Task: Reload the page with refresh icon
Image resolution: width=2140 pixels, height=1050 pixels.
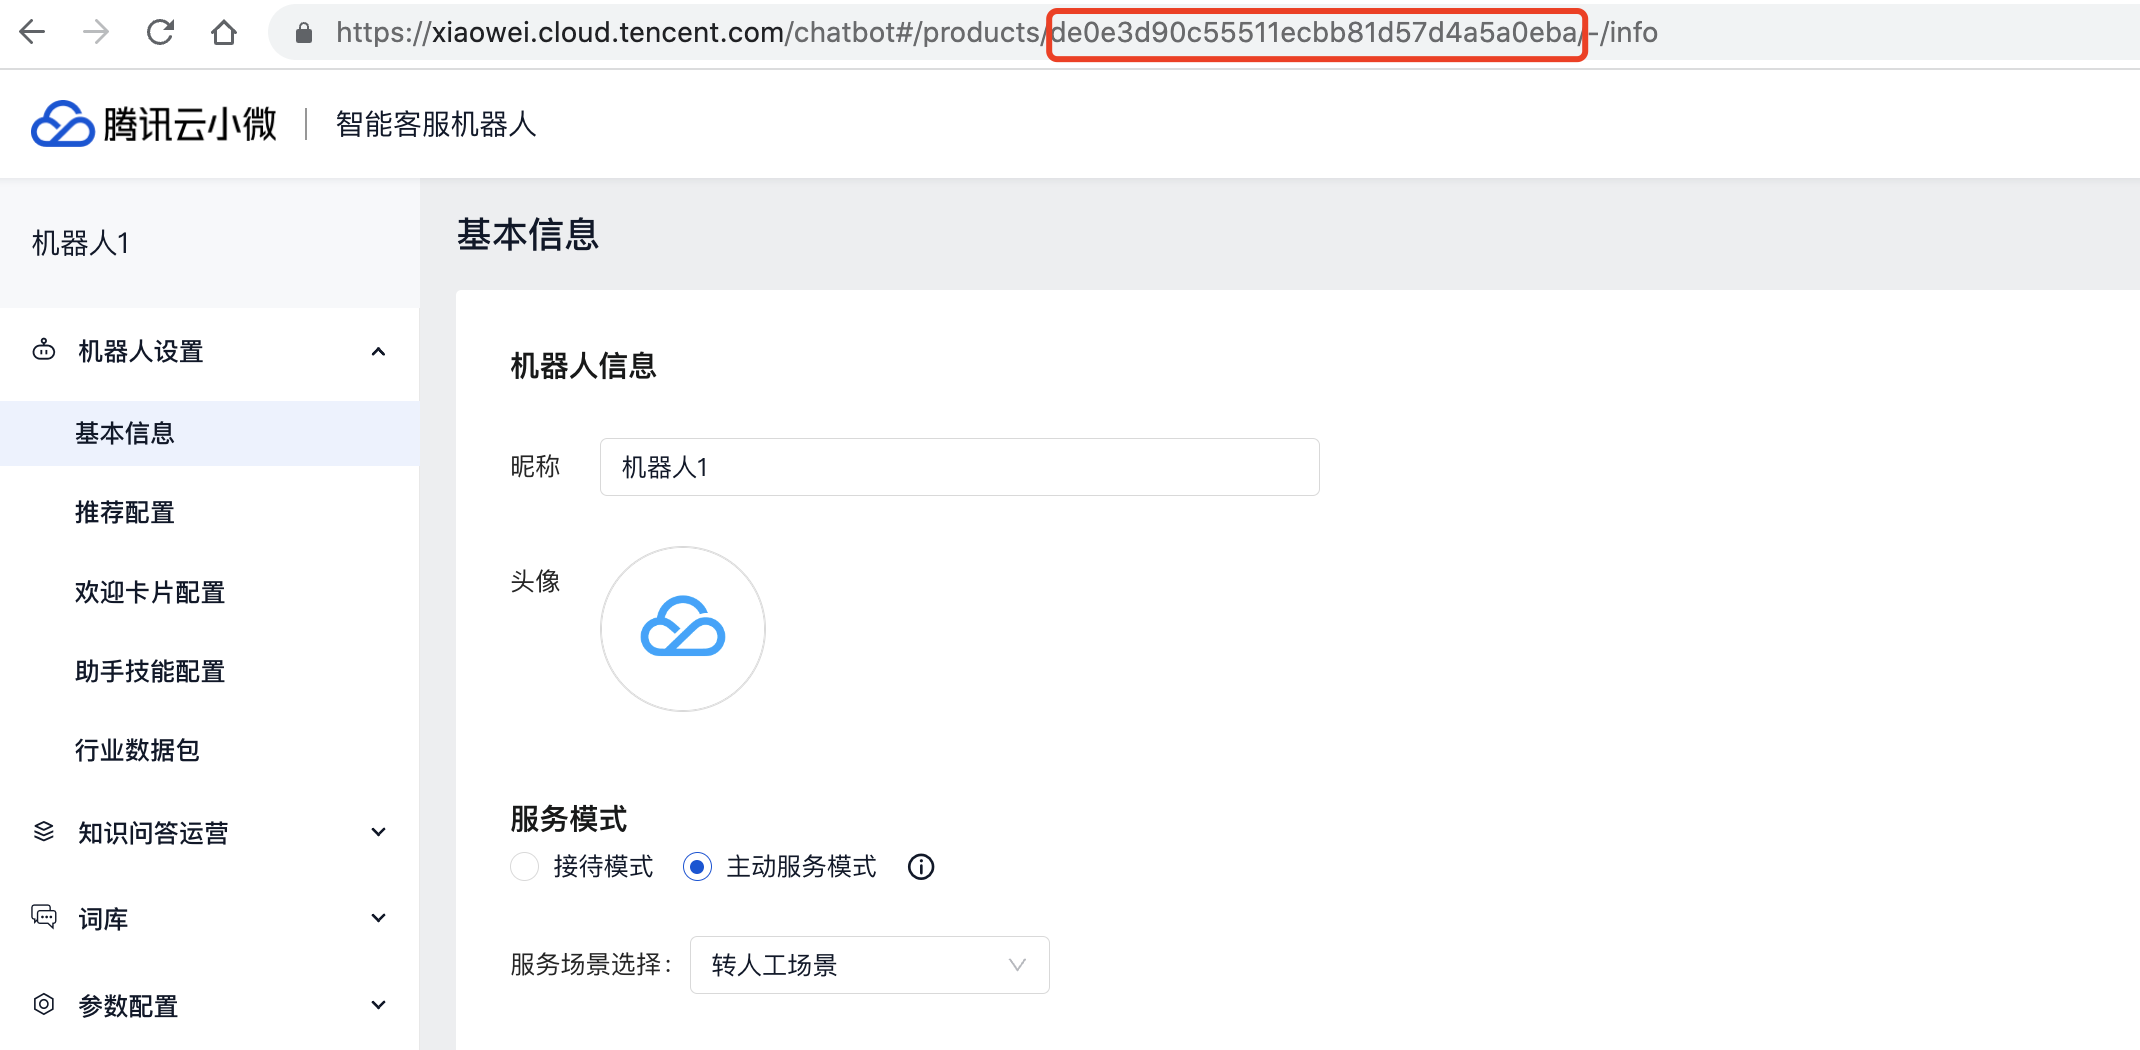Action: 160,32
